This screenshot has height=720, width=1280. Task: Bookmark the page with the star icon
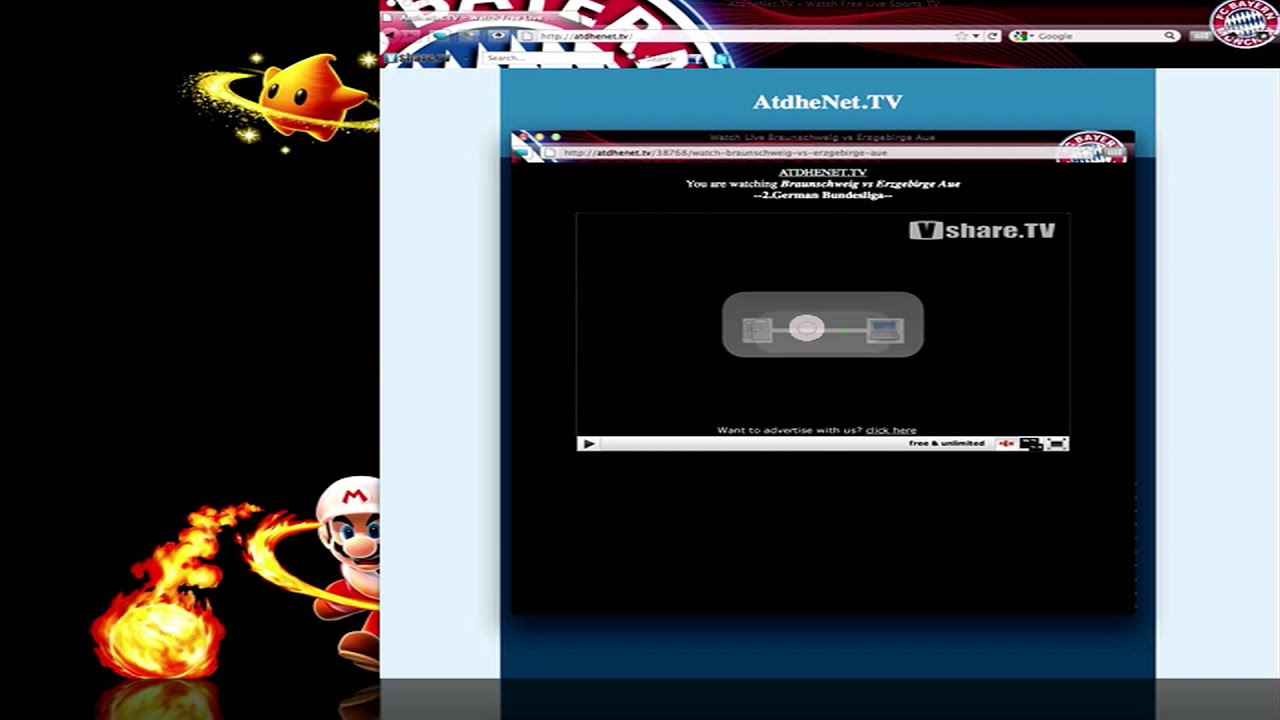coord(961,36)
